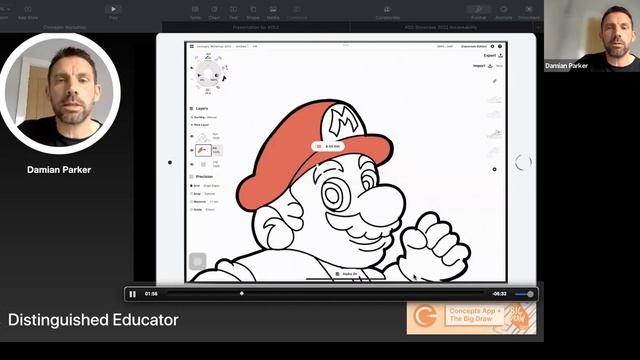640x360 pixels.
Task: Select the bottom grid layer thumbnail
Action: click(203, 164)
